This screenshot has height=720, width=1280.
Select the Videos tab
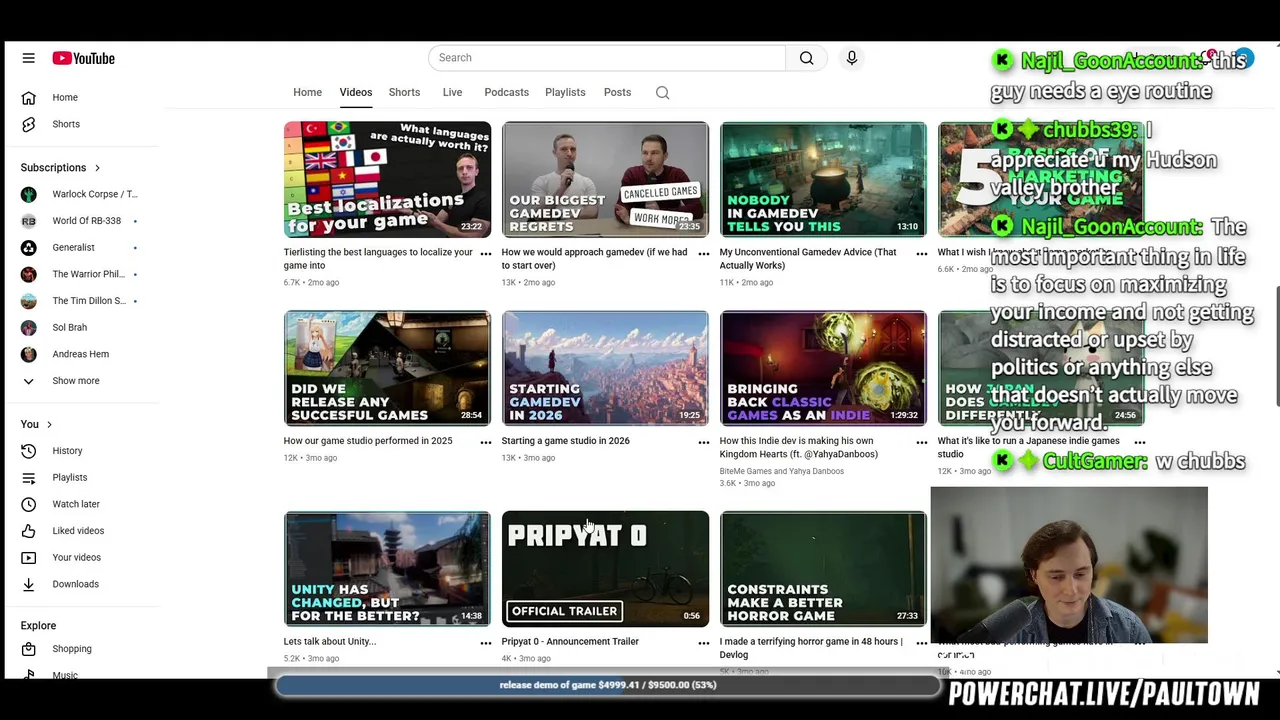tap(356, 92)
